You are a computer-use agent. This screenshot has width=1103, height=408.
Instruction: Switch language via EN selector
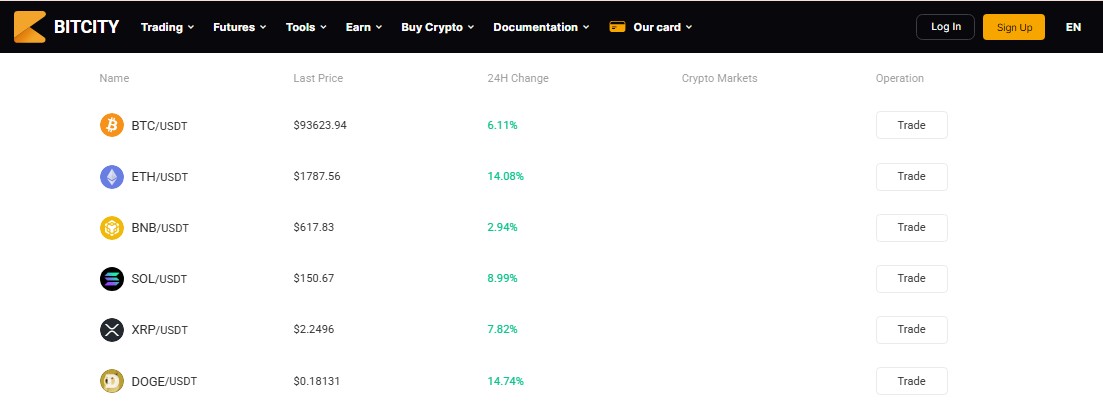[1073, 27]
